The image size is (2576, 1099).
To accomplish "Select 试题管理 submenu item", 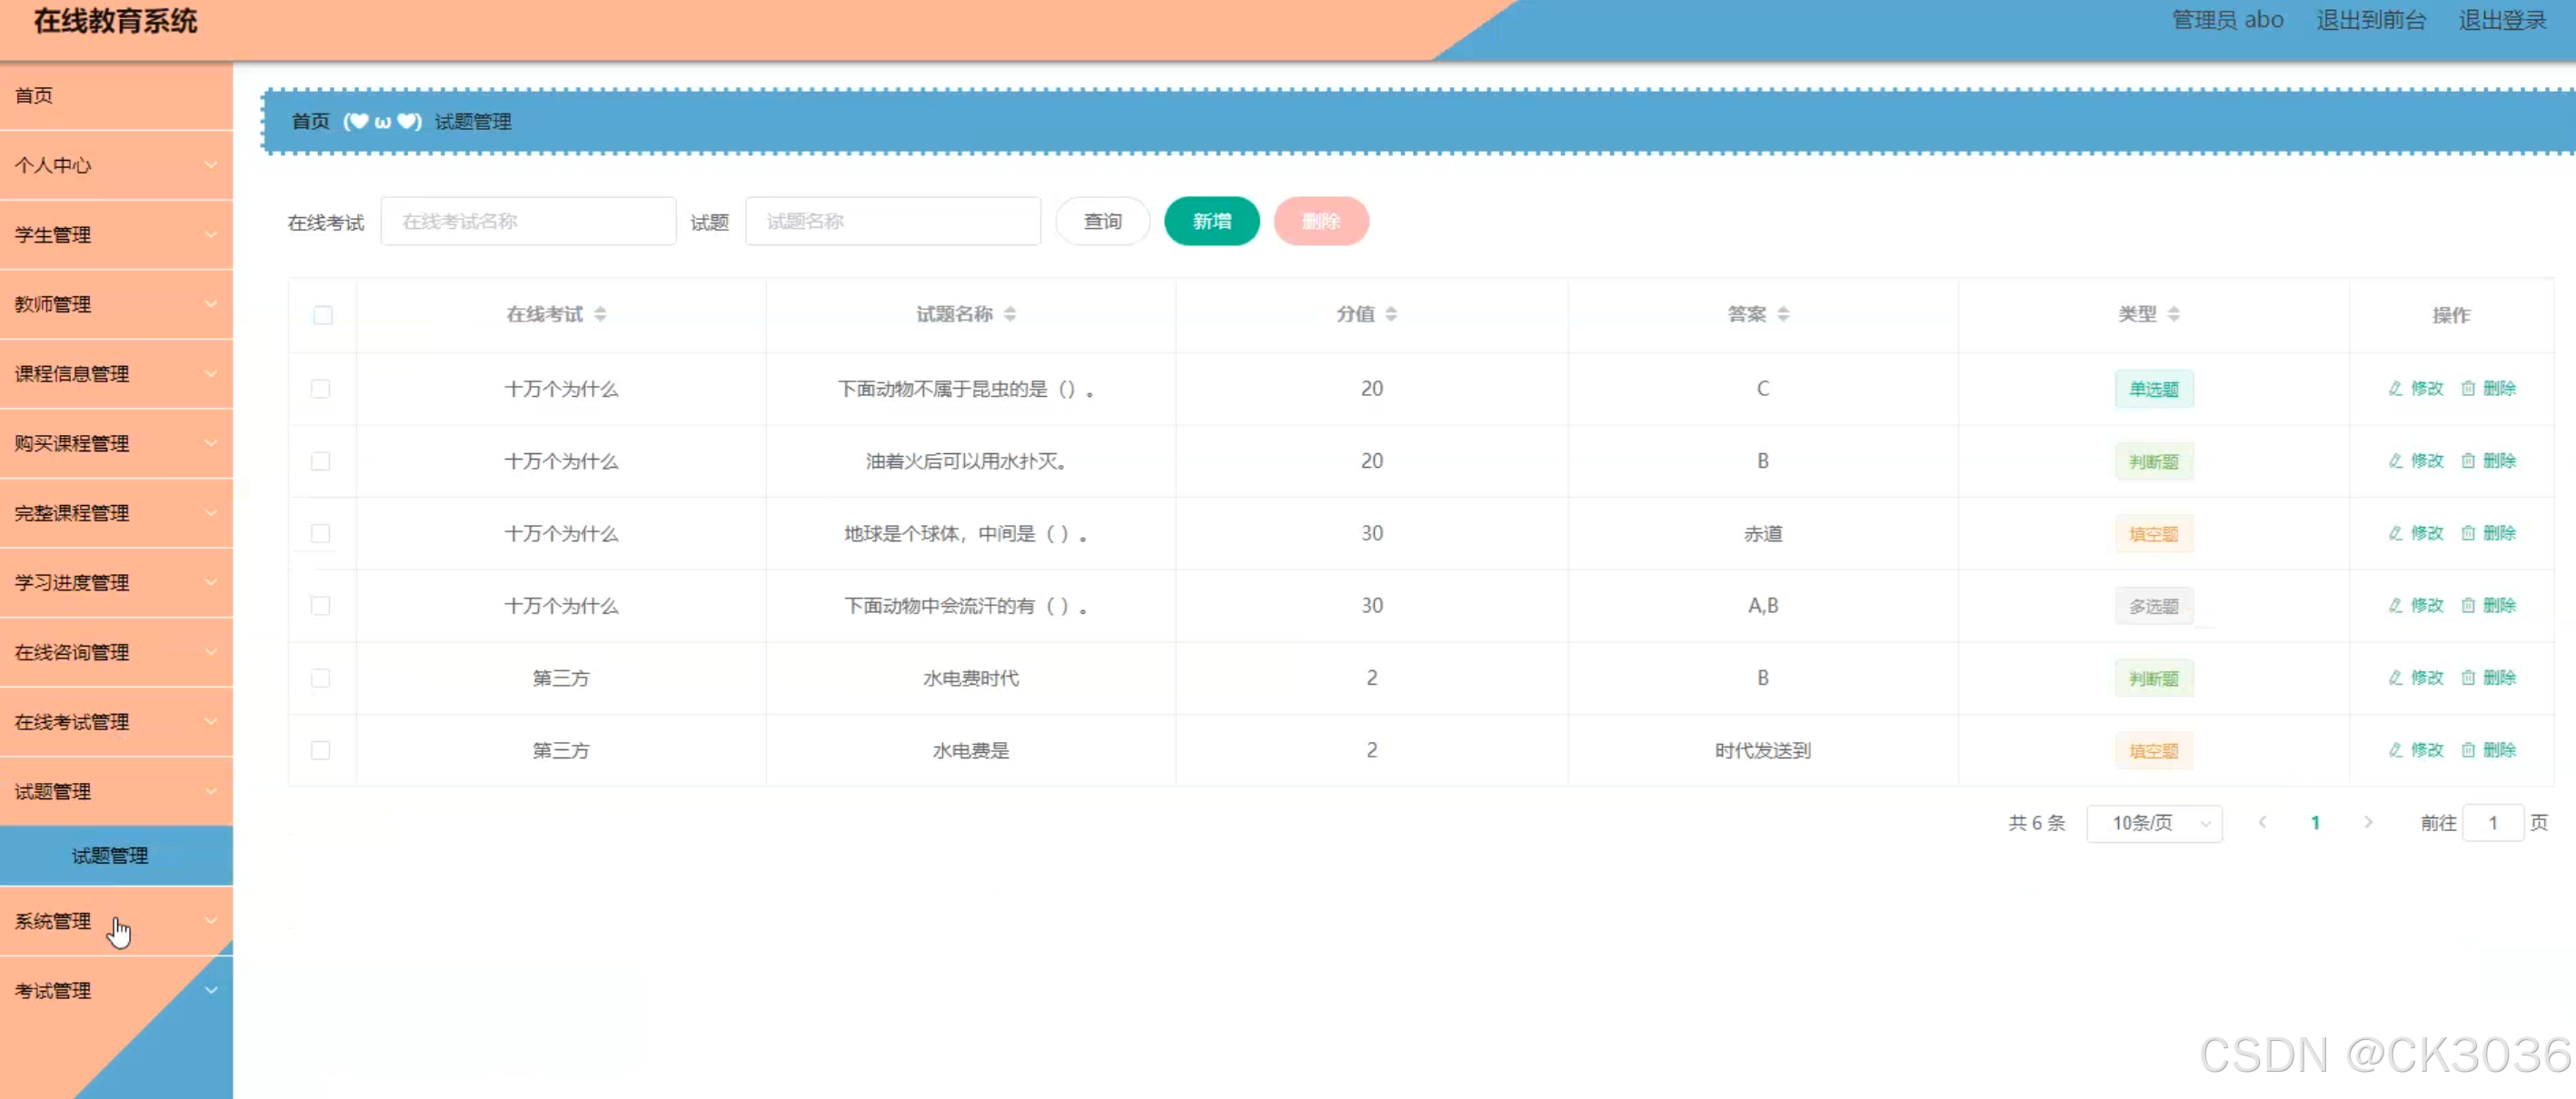I will [x=110, y=856].
